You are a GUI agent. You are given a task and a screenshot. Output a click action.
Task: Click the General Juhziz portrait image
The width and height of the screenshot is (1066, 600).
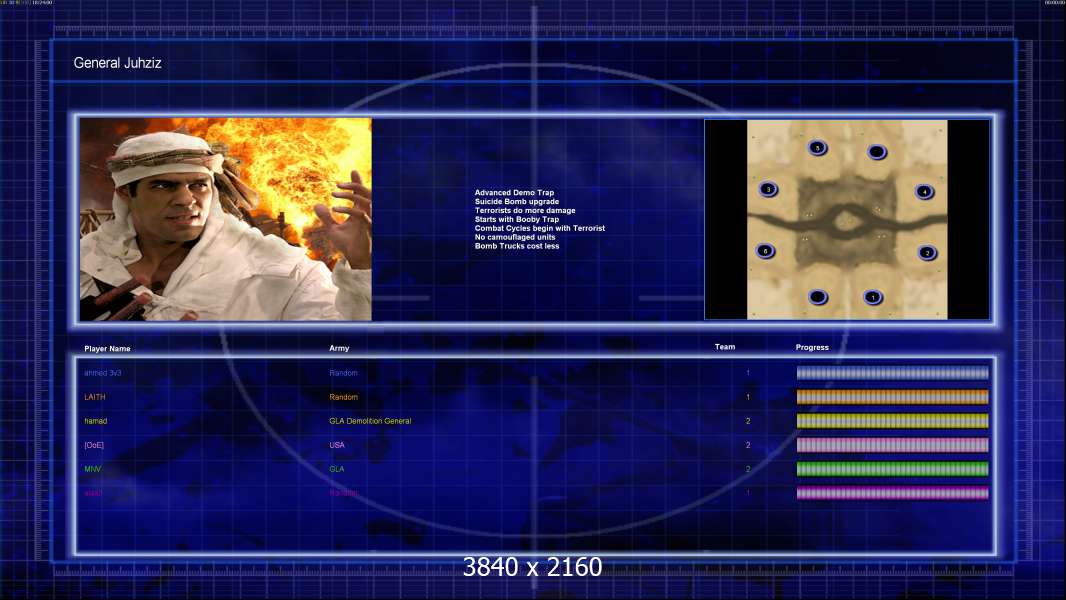click(x=226, y=219)
